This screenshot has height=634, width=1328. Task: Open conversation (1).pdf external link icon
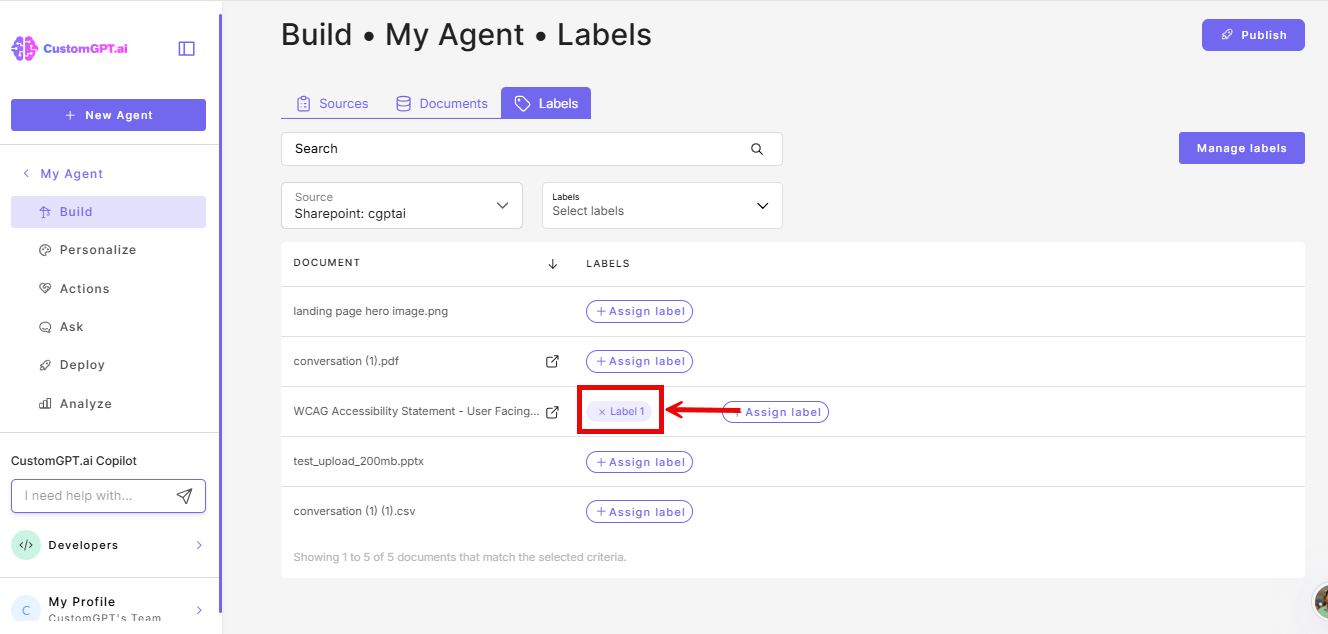552,361
